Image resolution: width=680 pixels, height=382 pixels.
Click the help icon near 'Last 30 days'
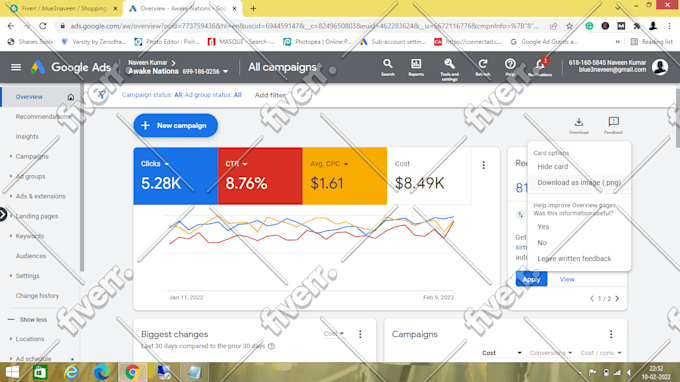(271, 346)
